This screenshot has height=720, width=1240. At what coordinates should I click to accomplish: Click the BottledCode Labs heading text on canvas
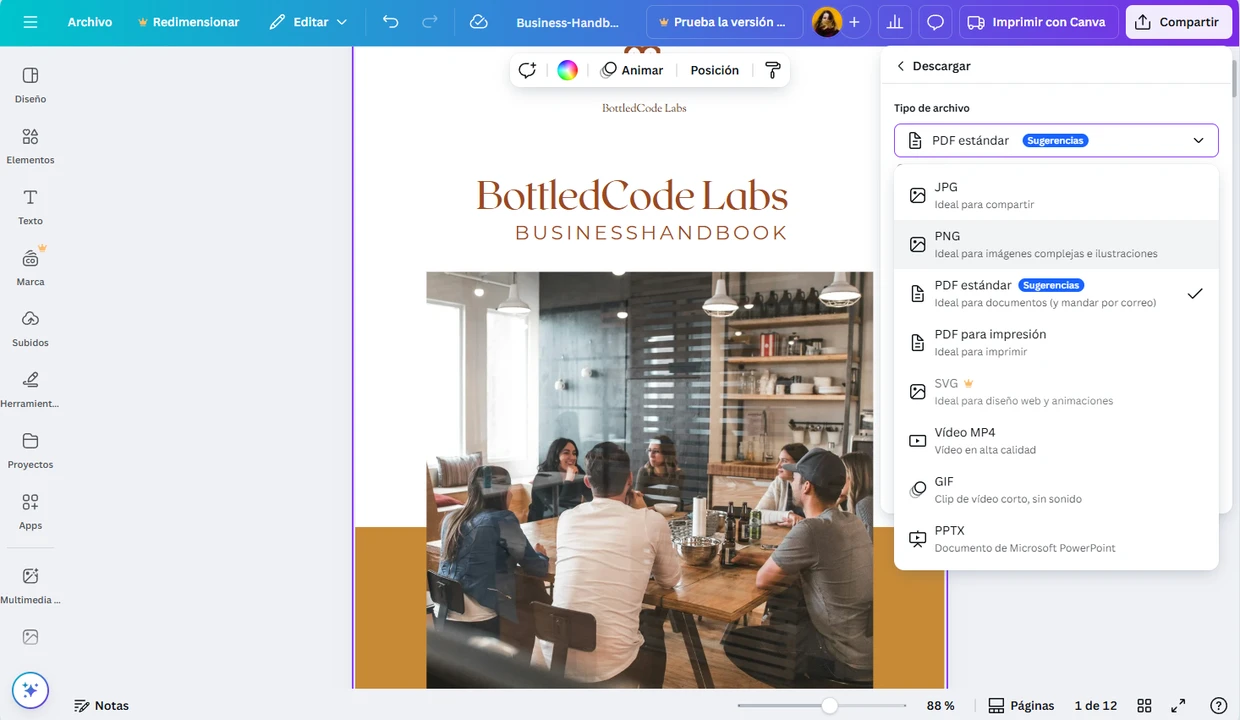632,195
